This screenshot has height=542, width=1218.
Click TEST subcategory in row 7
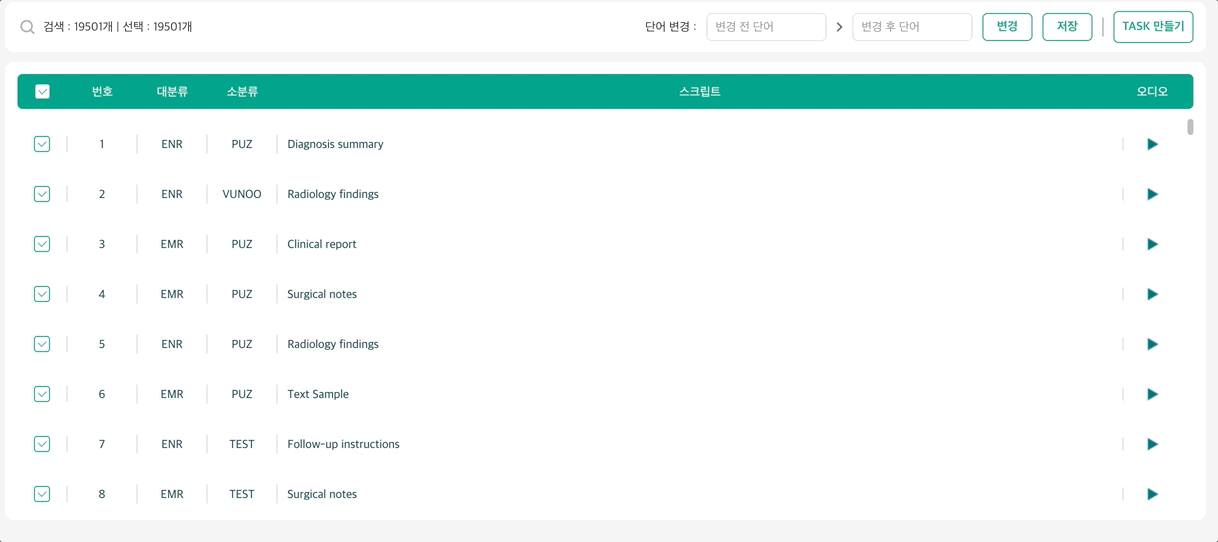(x=242, y=444)
